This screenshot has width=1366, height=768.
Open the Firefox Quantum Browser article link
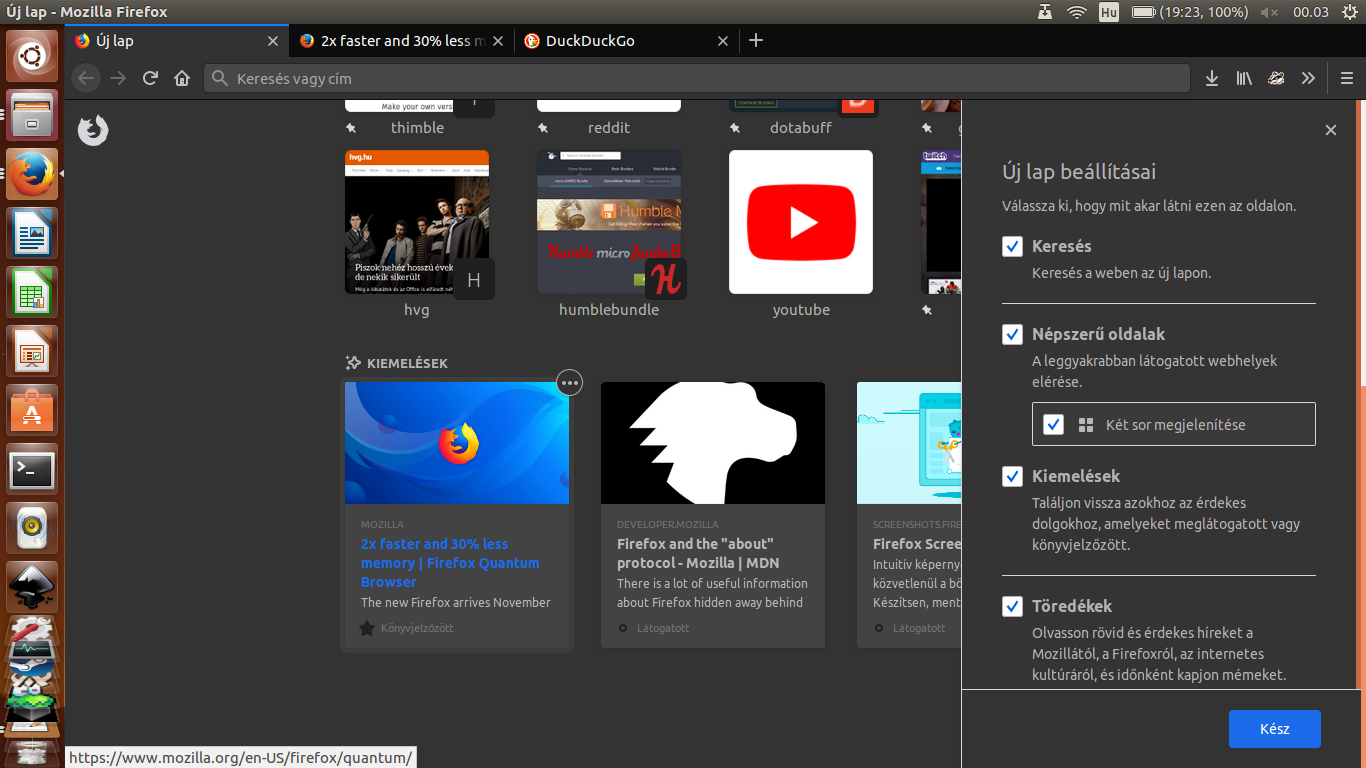click(449, 563)
